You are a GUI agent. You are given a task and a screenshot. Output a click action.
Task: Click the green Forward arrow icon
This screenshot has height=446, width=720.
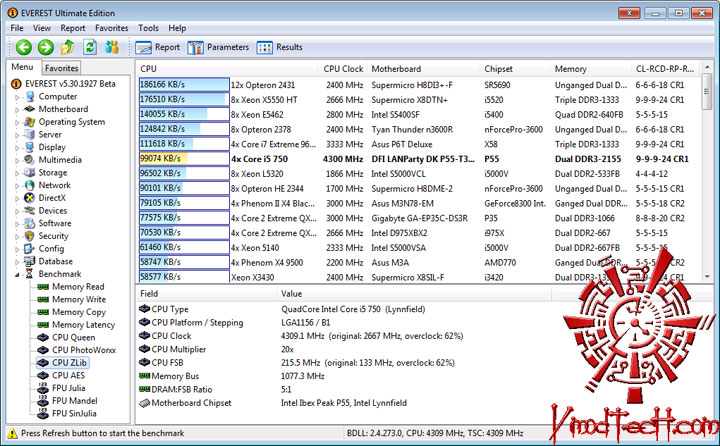[x=45, y=47]
